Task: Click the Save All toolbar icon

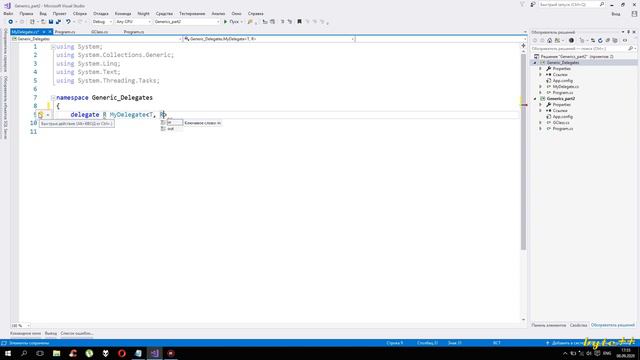Action: click(x=58, y=22)
